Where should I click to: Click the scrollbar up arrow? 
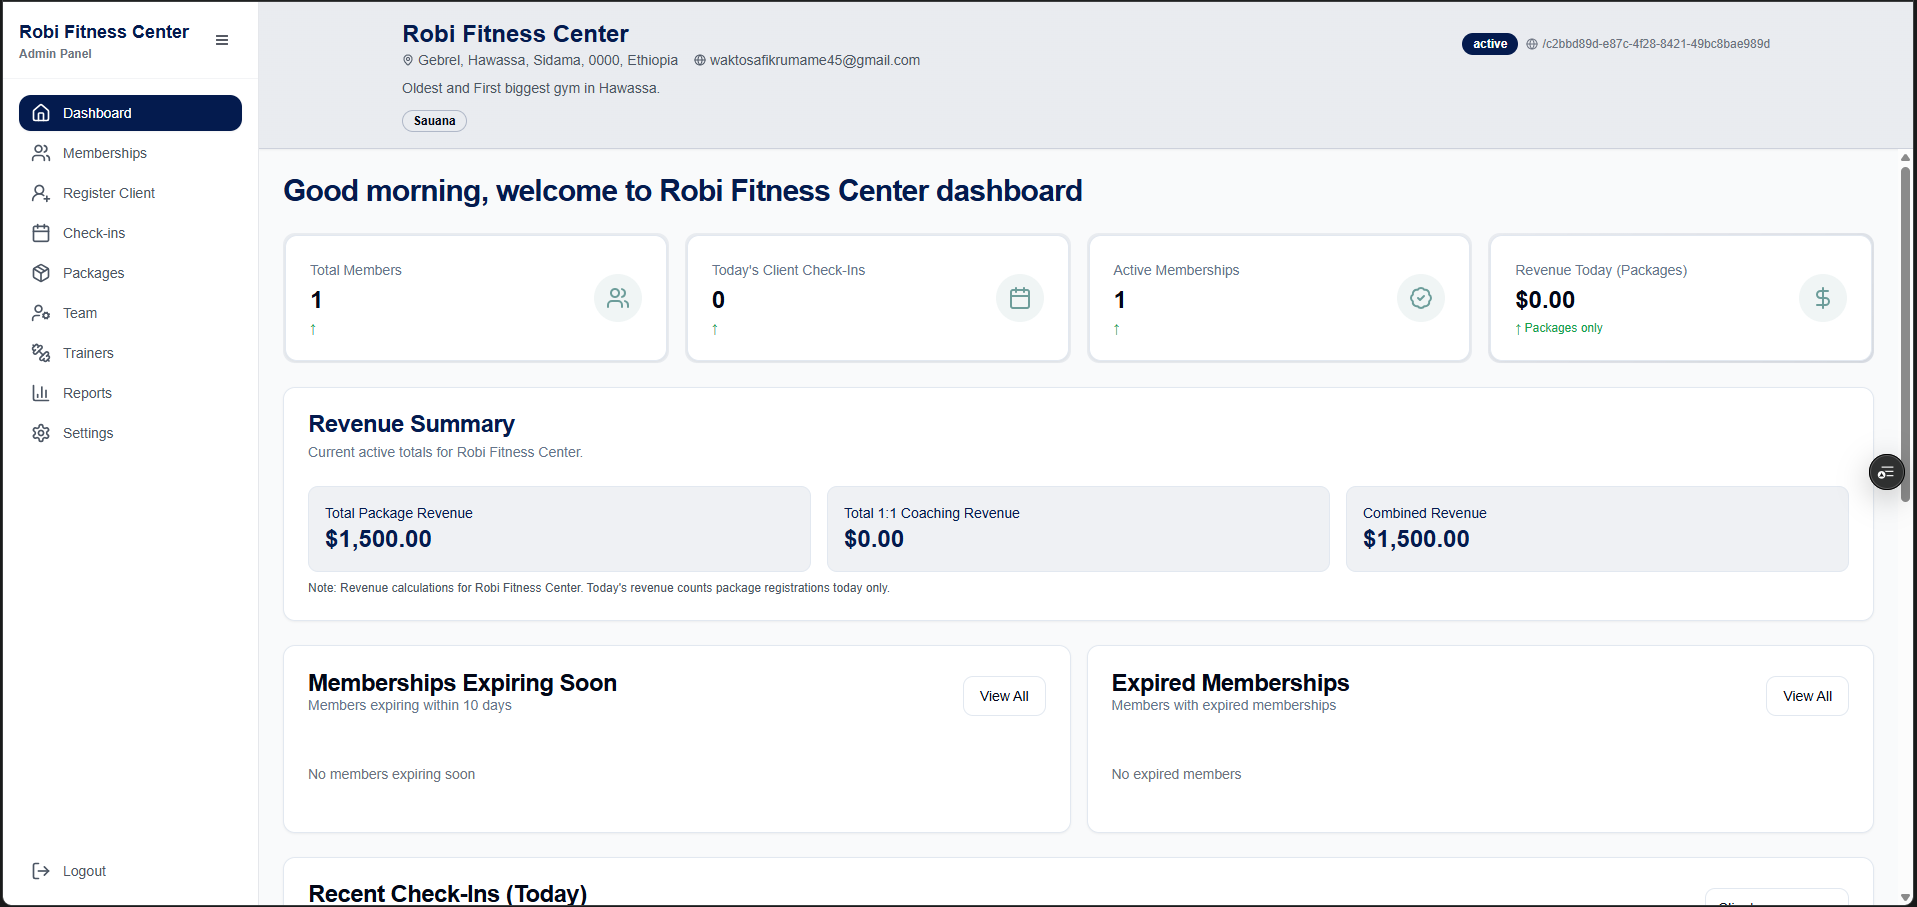point(1905,157)
